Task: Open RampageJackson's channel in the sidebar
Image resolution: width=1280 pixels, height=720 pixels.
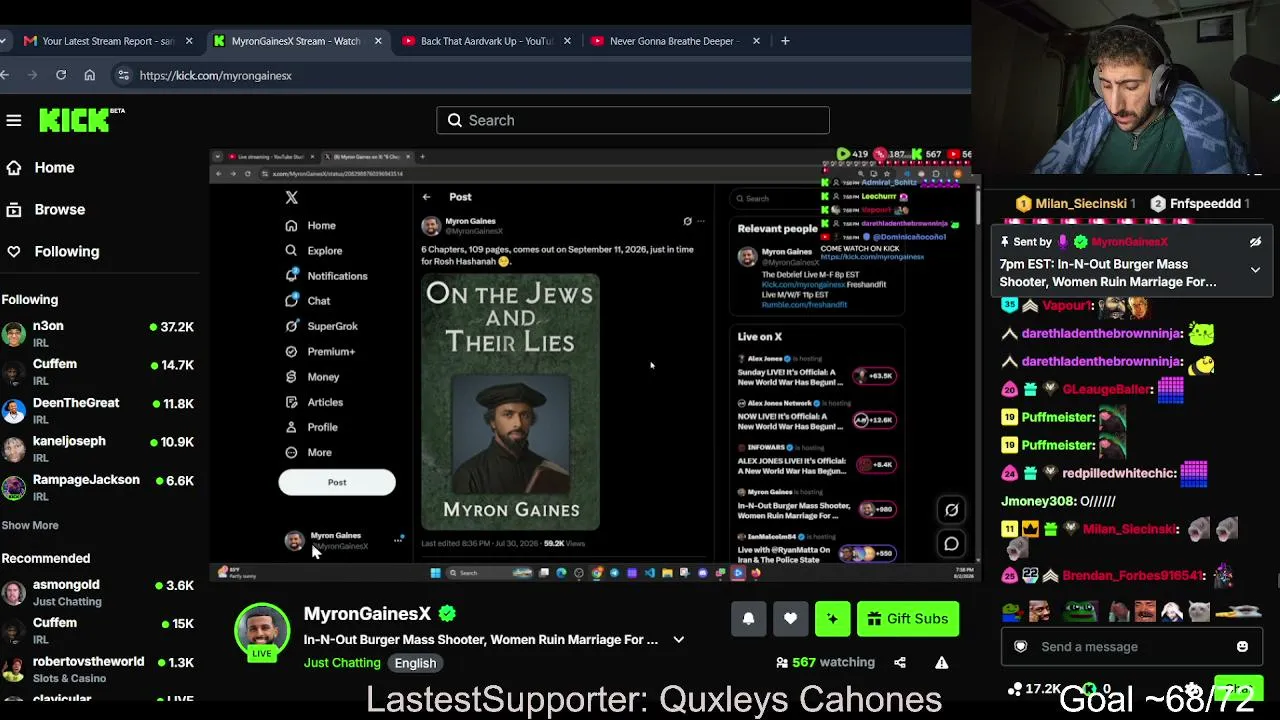Action: (x=100, y=488)
